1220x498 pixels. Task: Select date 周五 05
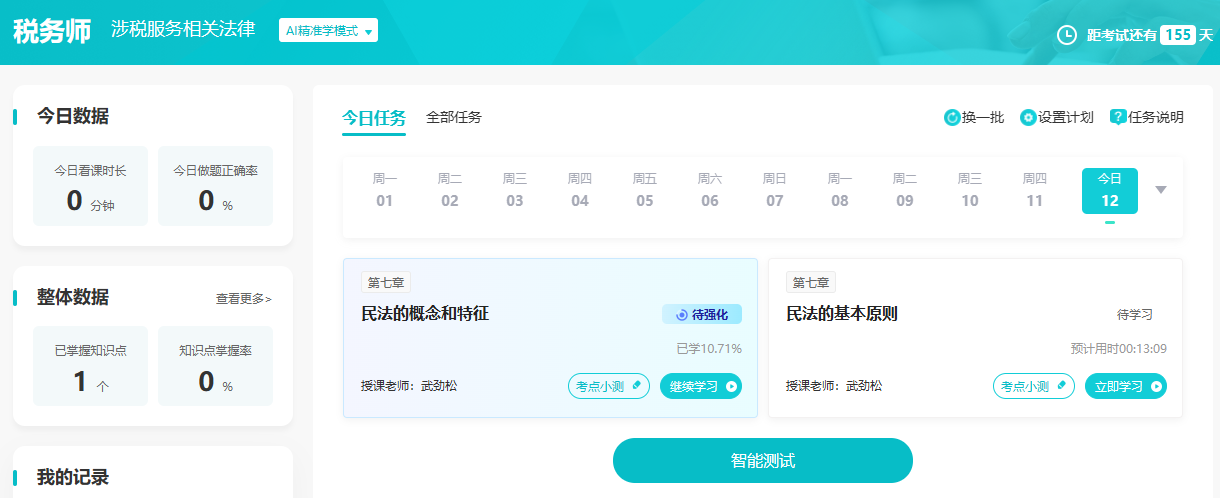point(645,190)
